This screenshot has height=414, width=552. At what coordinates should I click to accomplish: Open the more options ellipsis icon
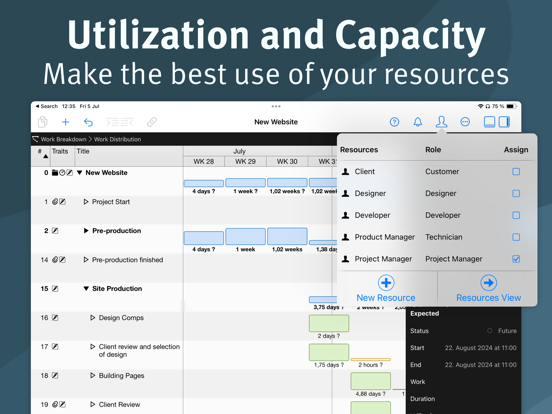click(465, 122)
